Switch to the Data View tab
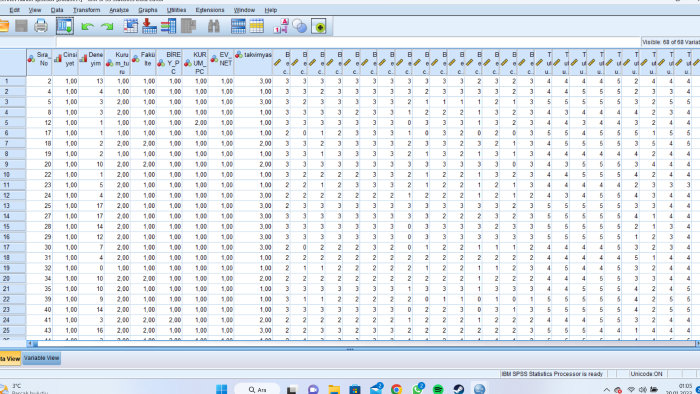This screenshot has width=700, height=394. [x=10, y=358]
